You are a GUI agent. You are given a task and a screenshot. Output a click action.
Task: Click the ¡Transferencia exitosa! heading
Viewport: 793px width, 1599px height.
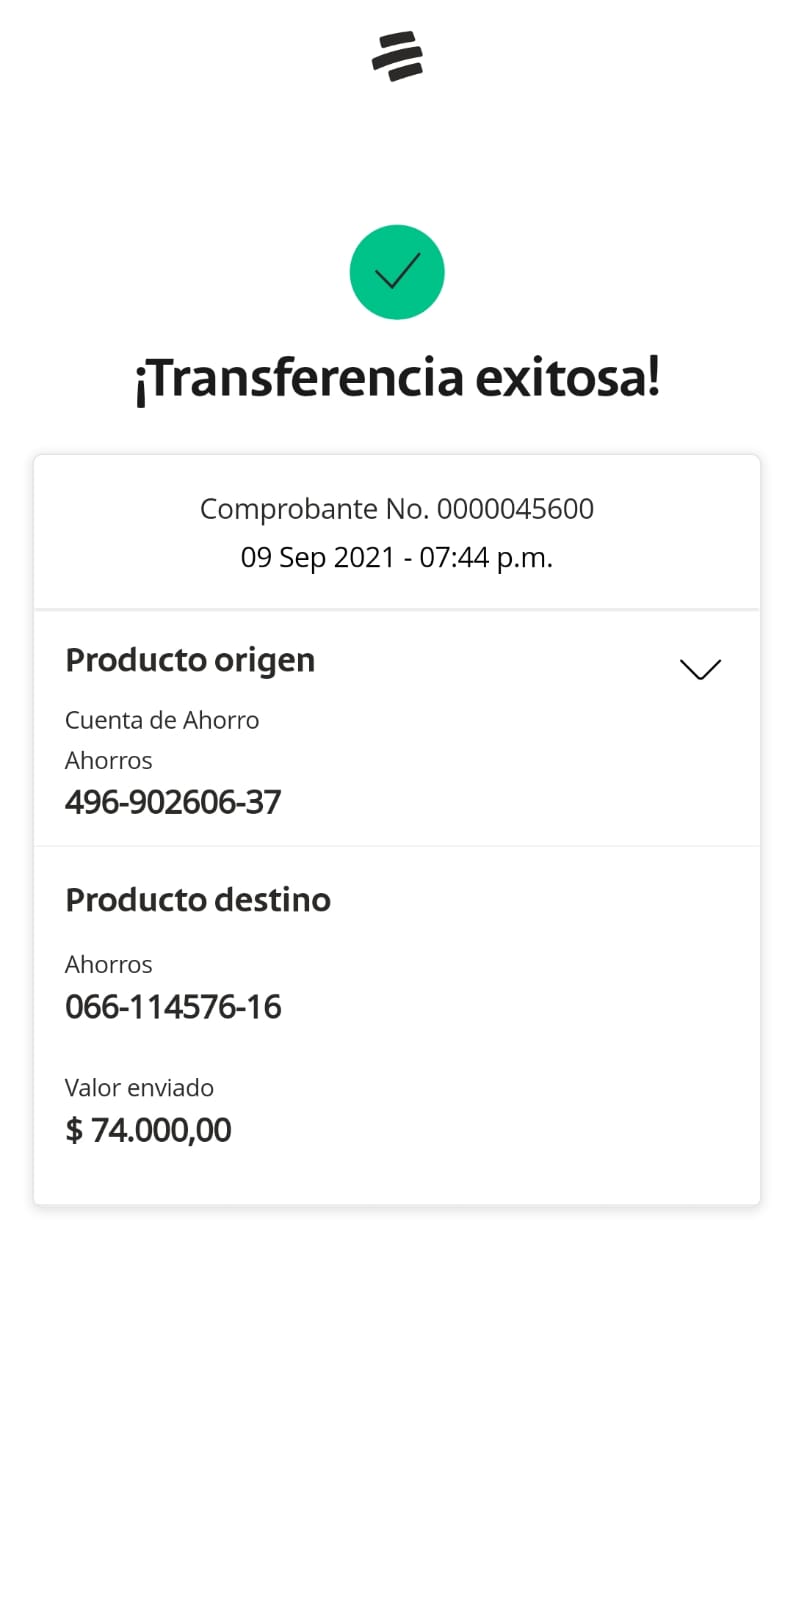397,379
